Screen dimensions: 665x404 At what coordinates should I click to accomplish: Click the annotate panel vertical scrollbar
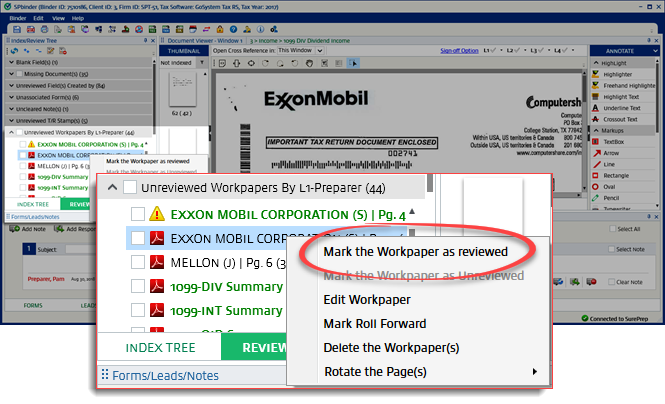658,134
